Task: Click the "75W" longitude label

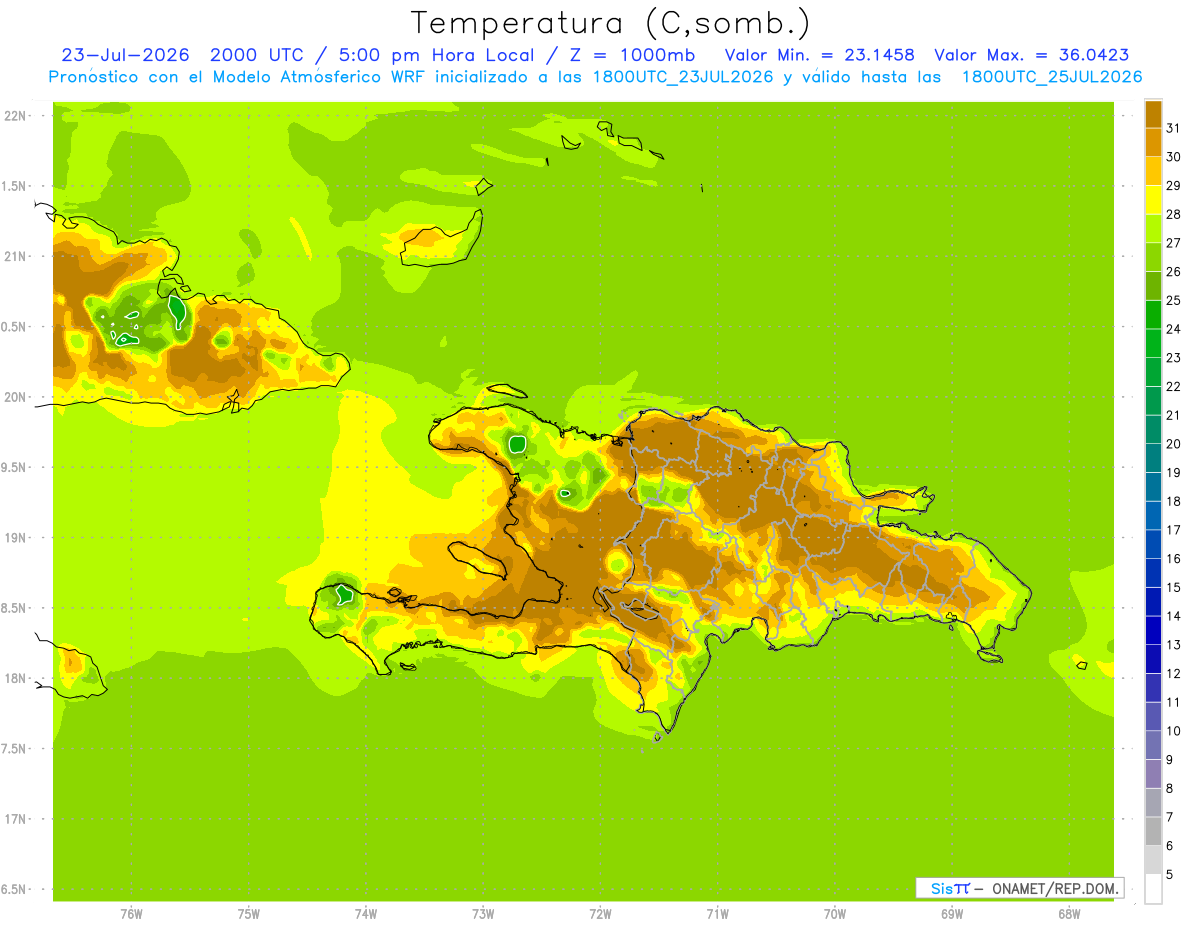Action: [249, 914]
